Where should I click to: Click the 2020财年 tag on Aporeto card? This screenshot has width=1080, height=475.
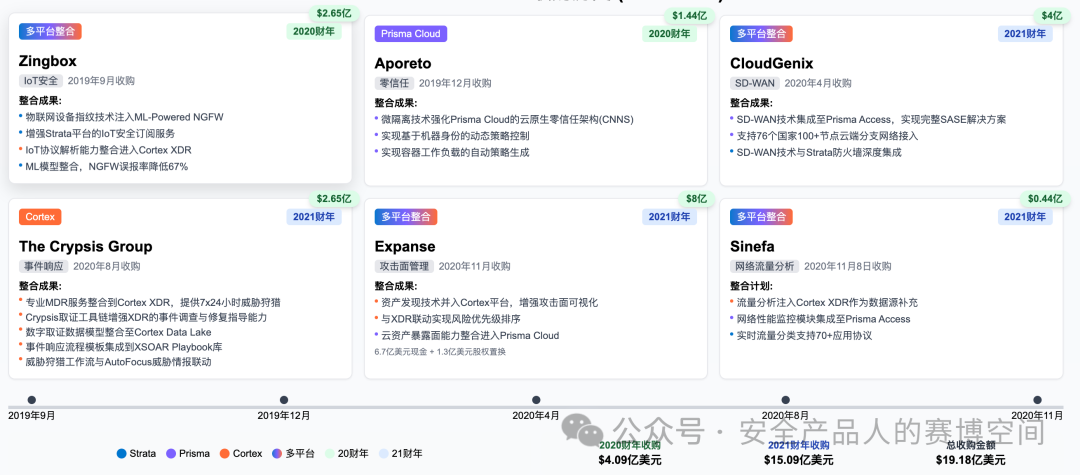click(669, 33)
